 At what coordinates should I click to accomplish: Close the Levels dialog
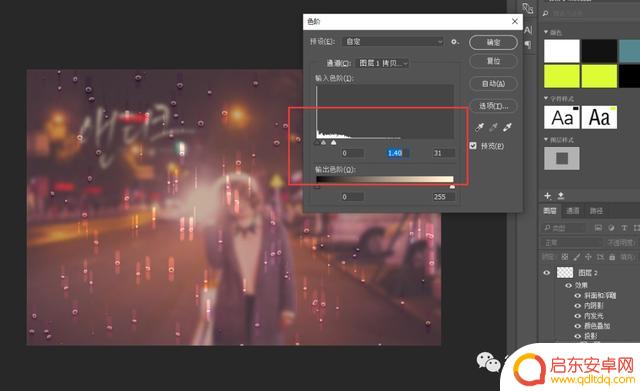pos(515,21)
